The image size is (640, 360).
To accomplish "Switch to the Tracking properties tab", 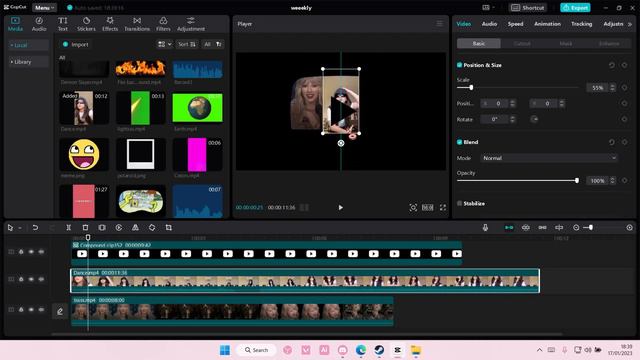I will pos(581,24).
